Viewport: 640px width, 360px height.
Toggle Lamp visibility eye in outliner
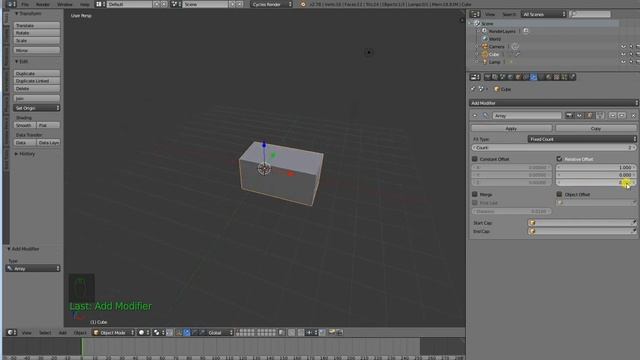[623, 62]
